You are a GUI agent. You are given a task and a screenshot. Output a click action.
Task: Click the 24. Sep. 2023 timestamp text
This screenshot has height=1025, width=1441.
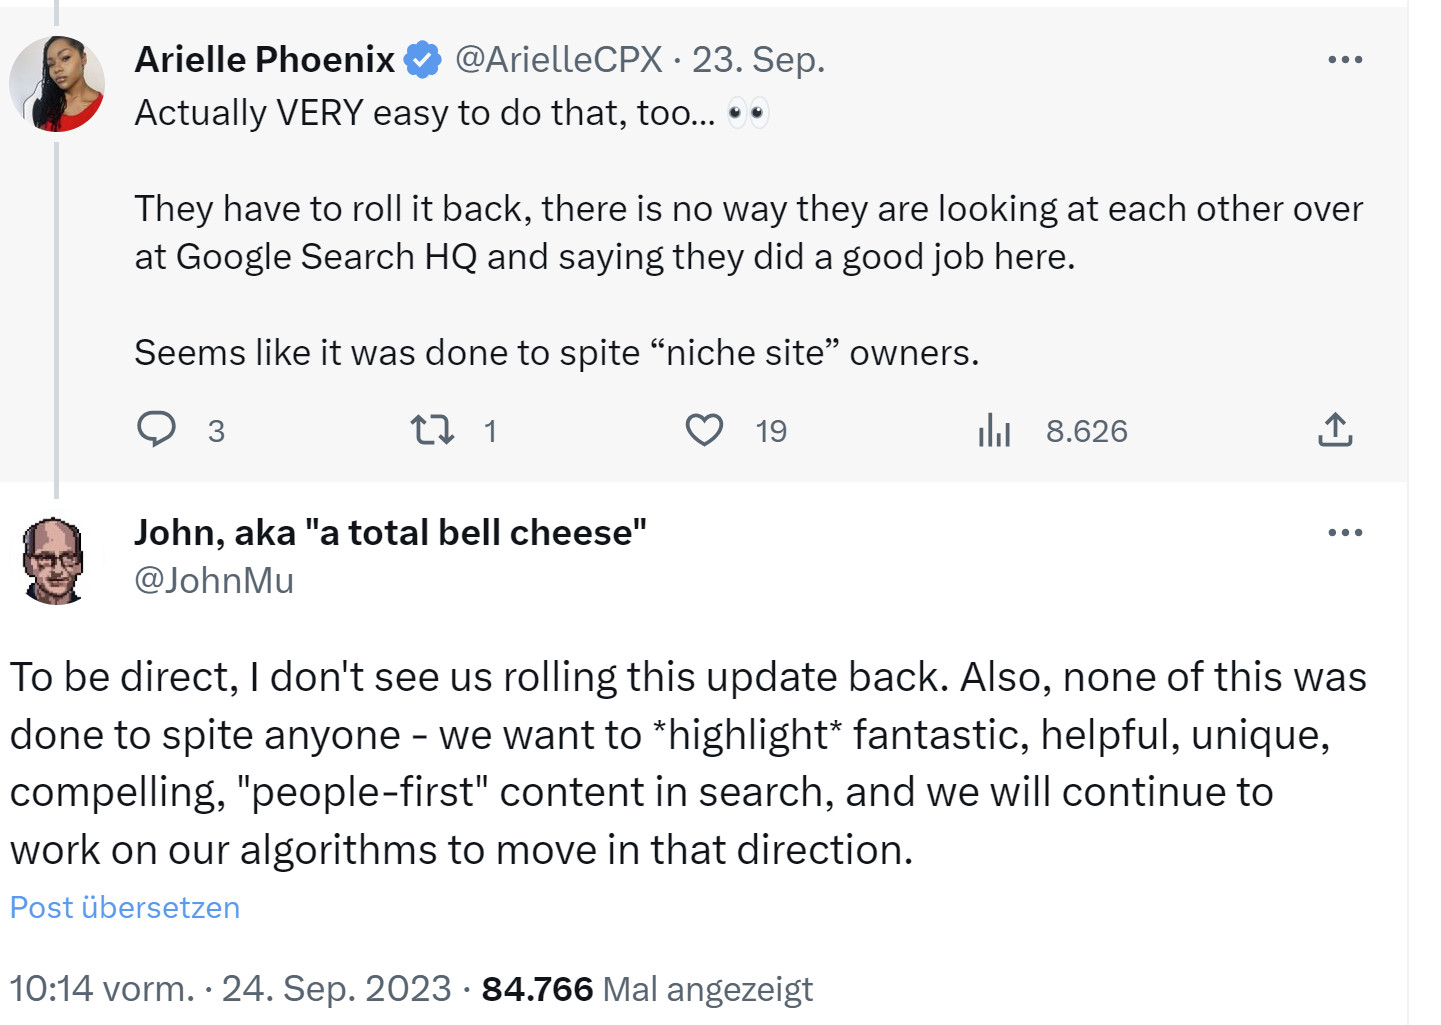click(x=336, y=988)
